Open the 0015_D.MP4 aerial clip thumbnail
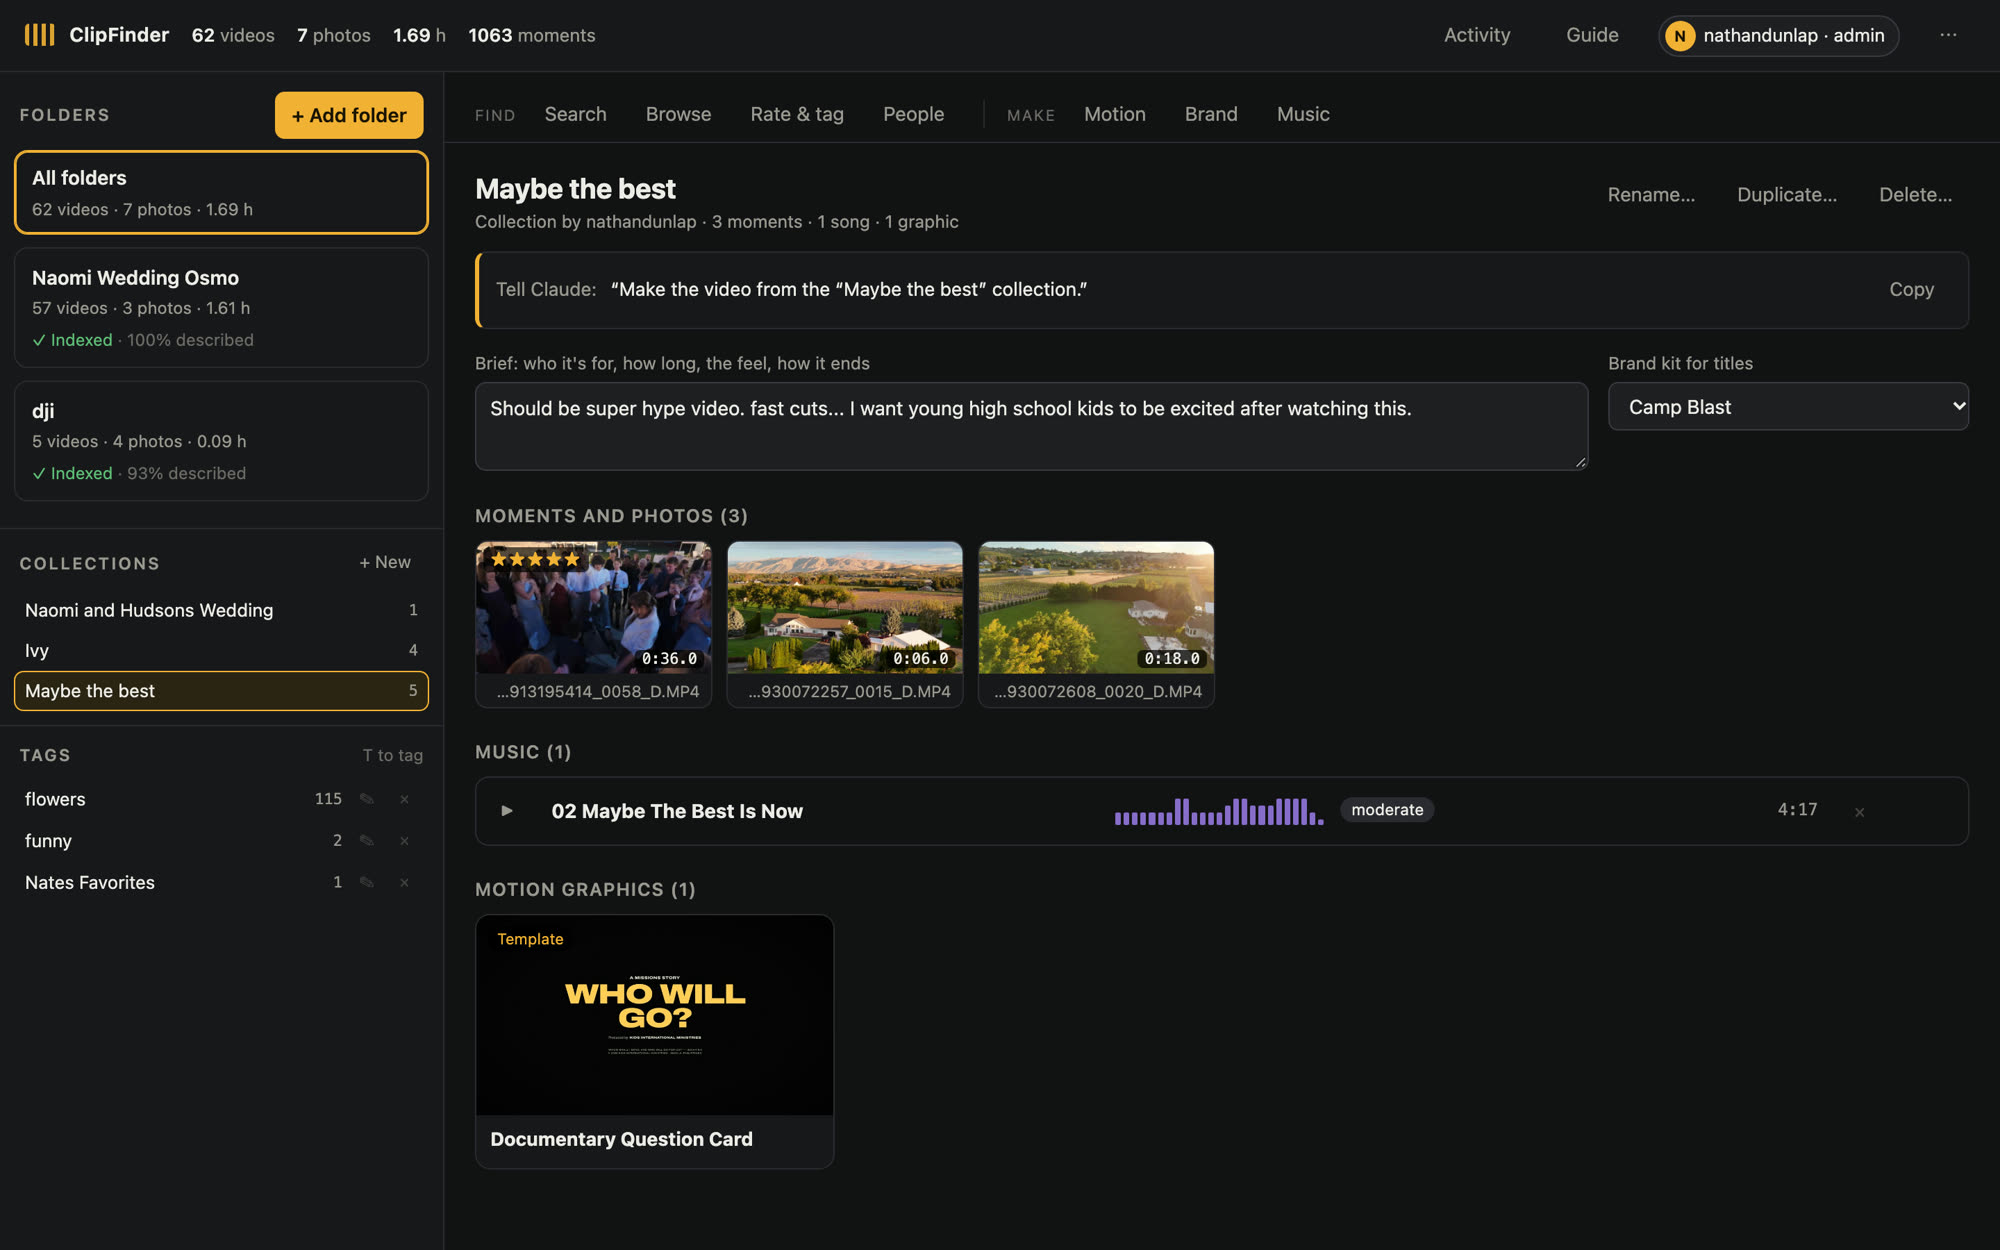Screen dimensions: 2000x1250 (x=845, y=608)
